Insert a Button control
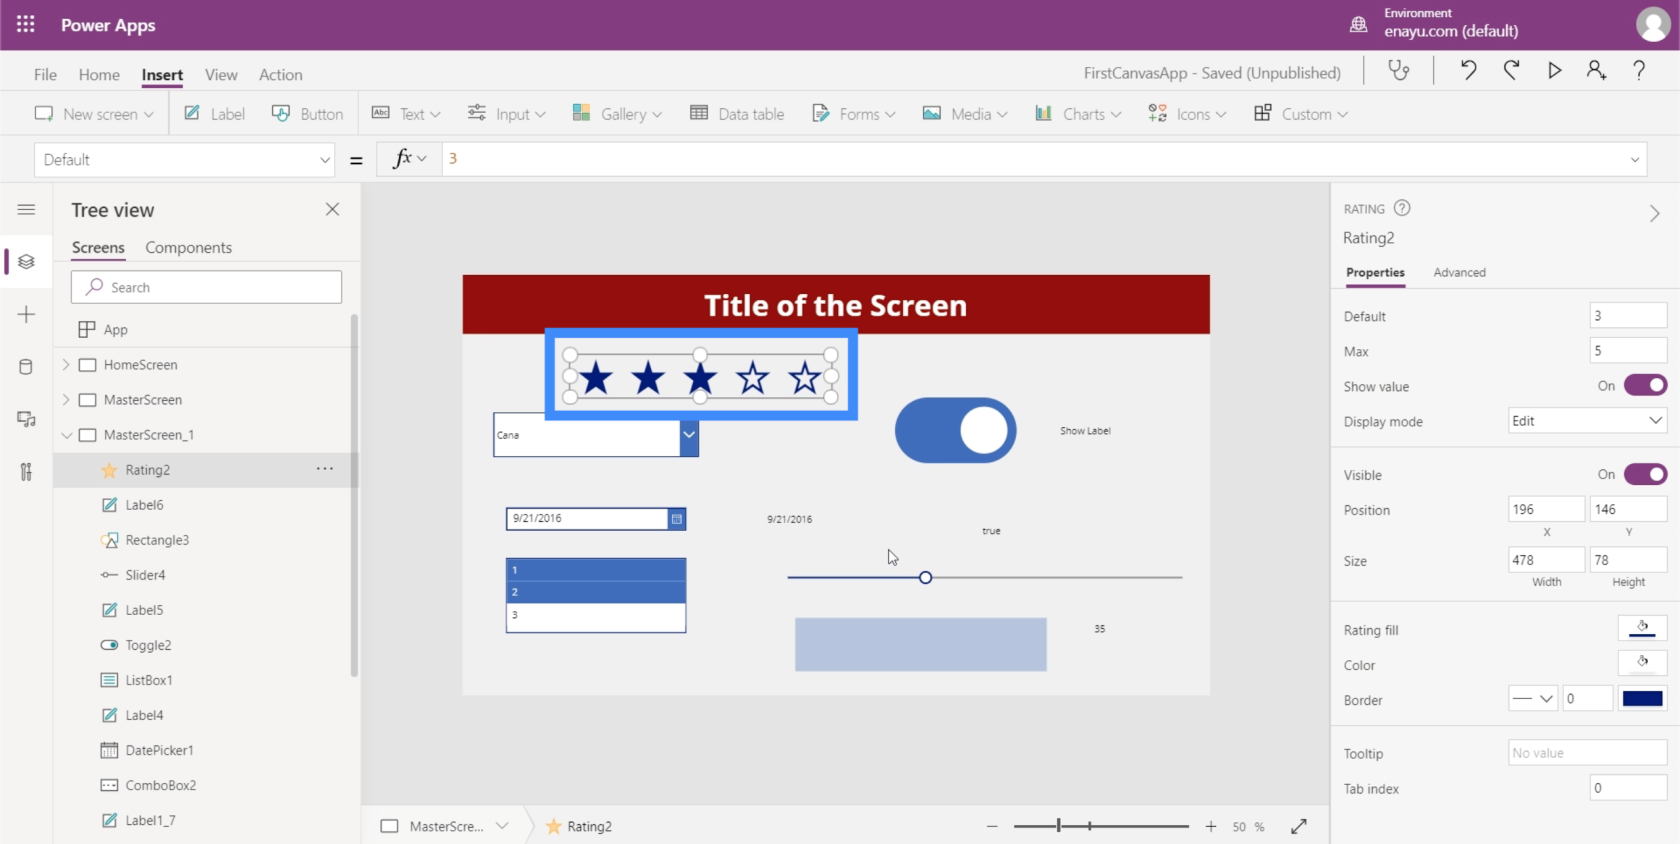Screen dimensions: 1680x844 308,114
